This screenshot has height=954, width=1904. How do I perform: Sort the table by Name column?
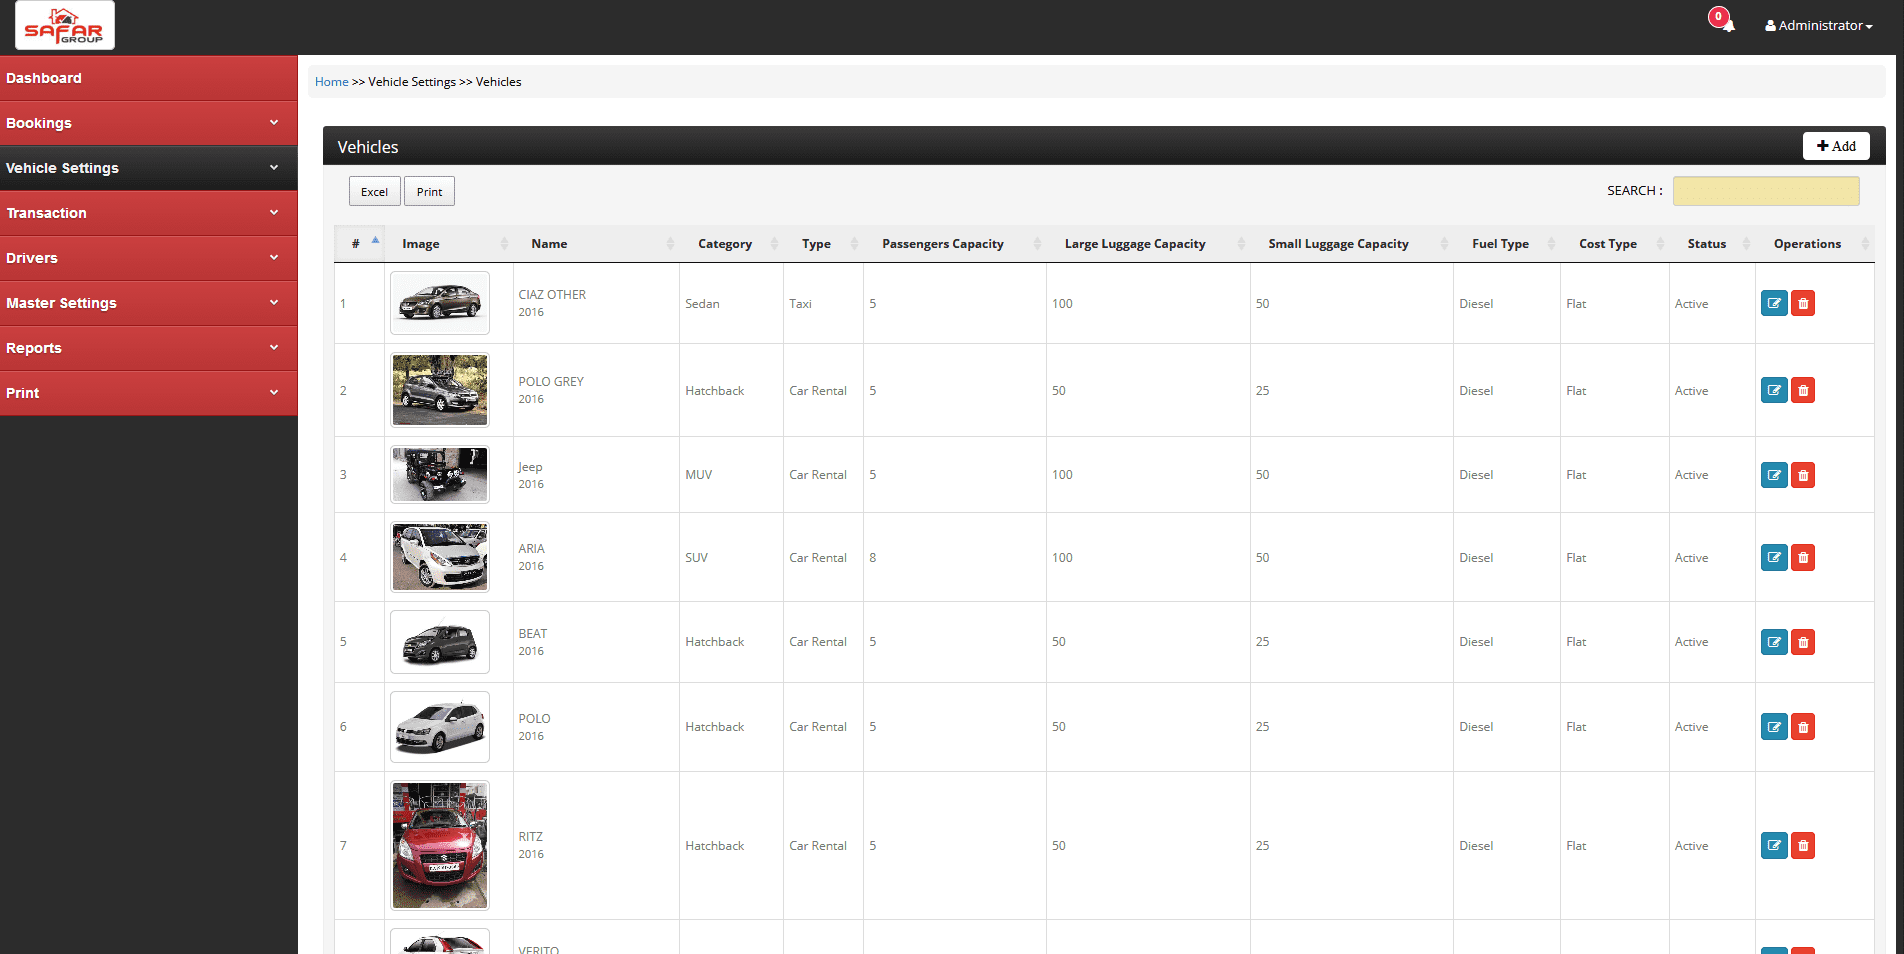(549, 244)
